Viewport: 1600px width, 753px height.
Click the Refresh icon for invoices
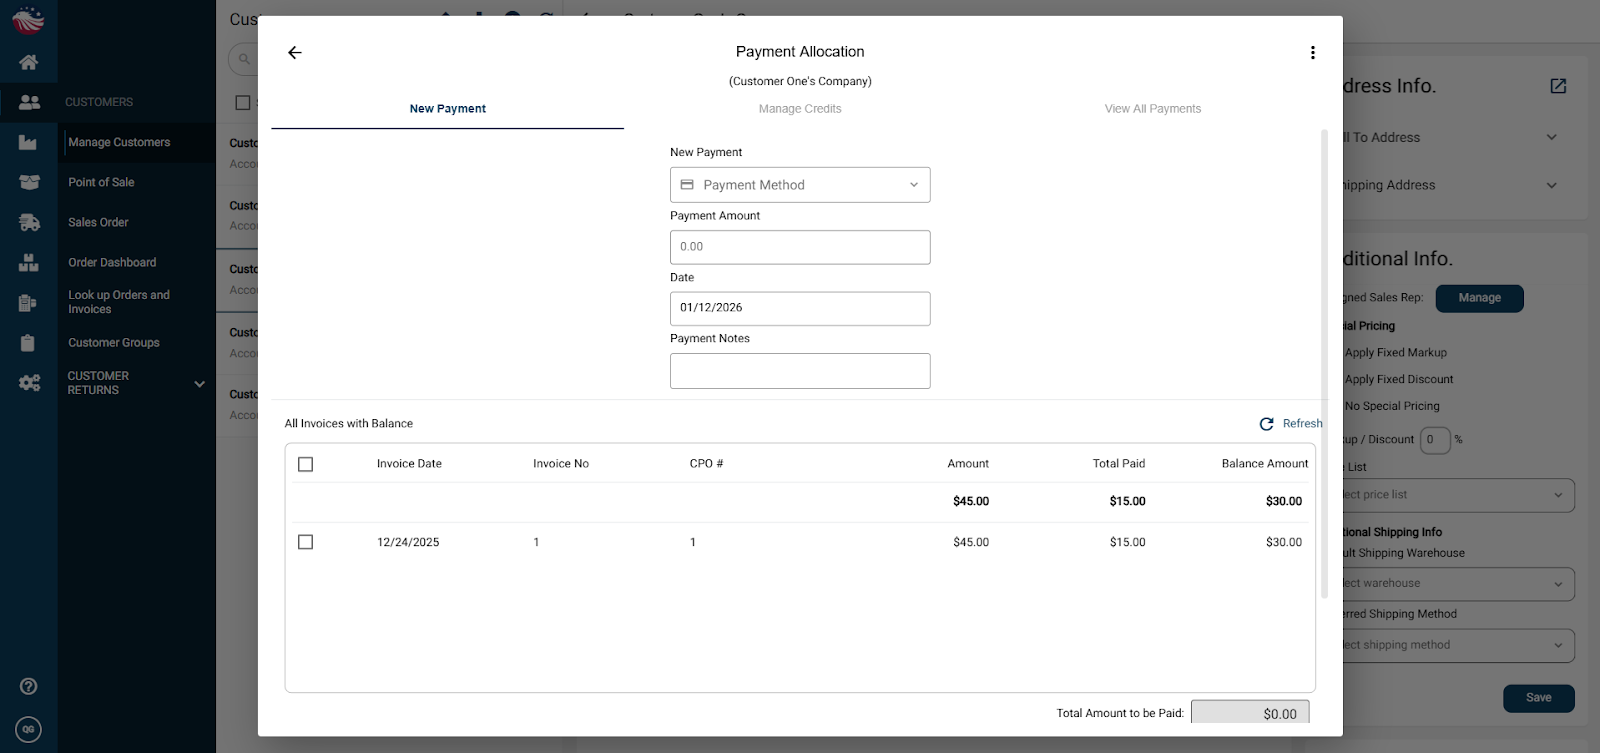click(1267, 424)
